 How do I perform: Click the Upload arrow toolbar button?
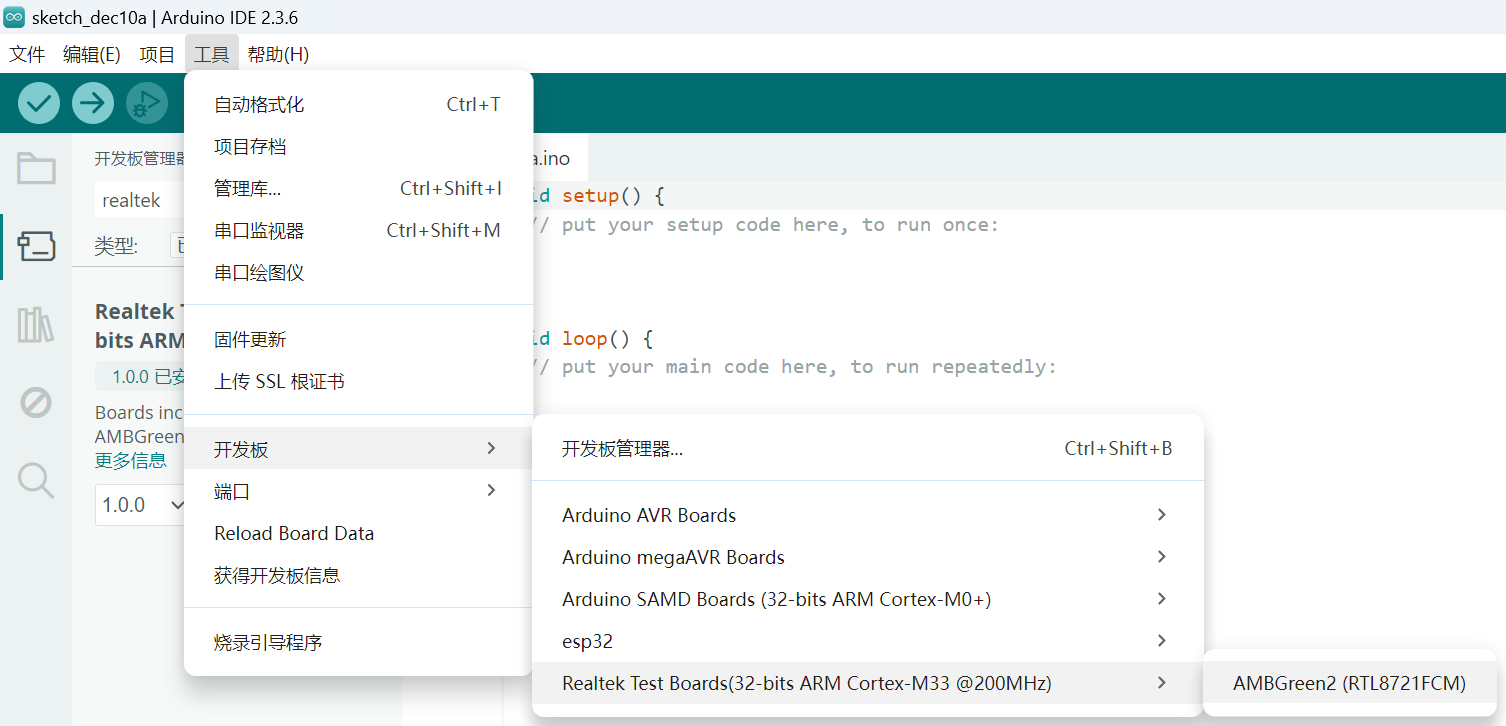click(93, 103)
